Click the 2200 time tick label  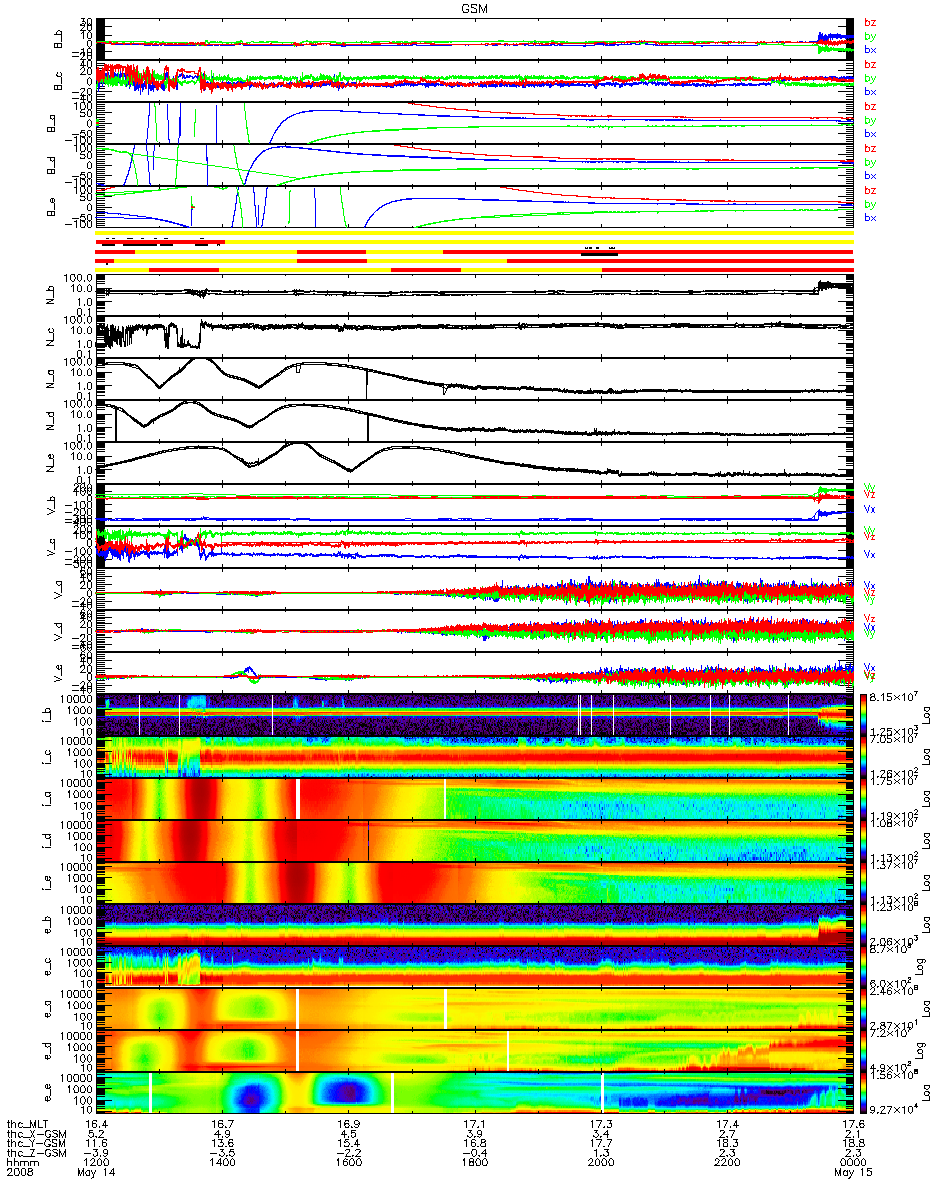[x=727, y=1164]
